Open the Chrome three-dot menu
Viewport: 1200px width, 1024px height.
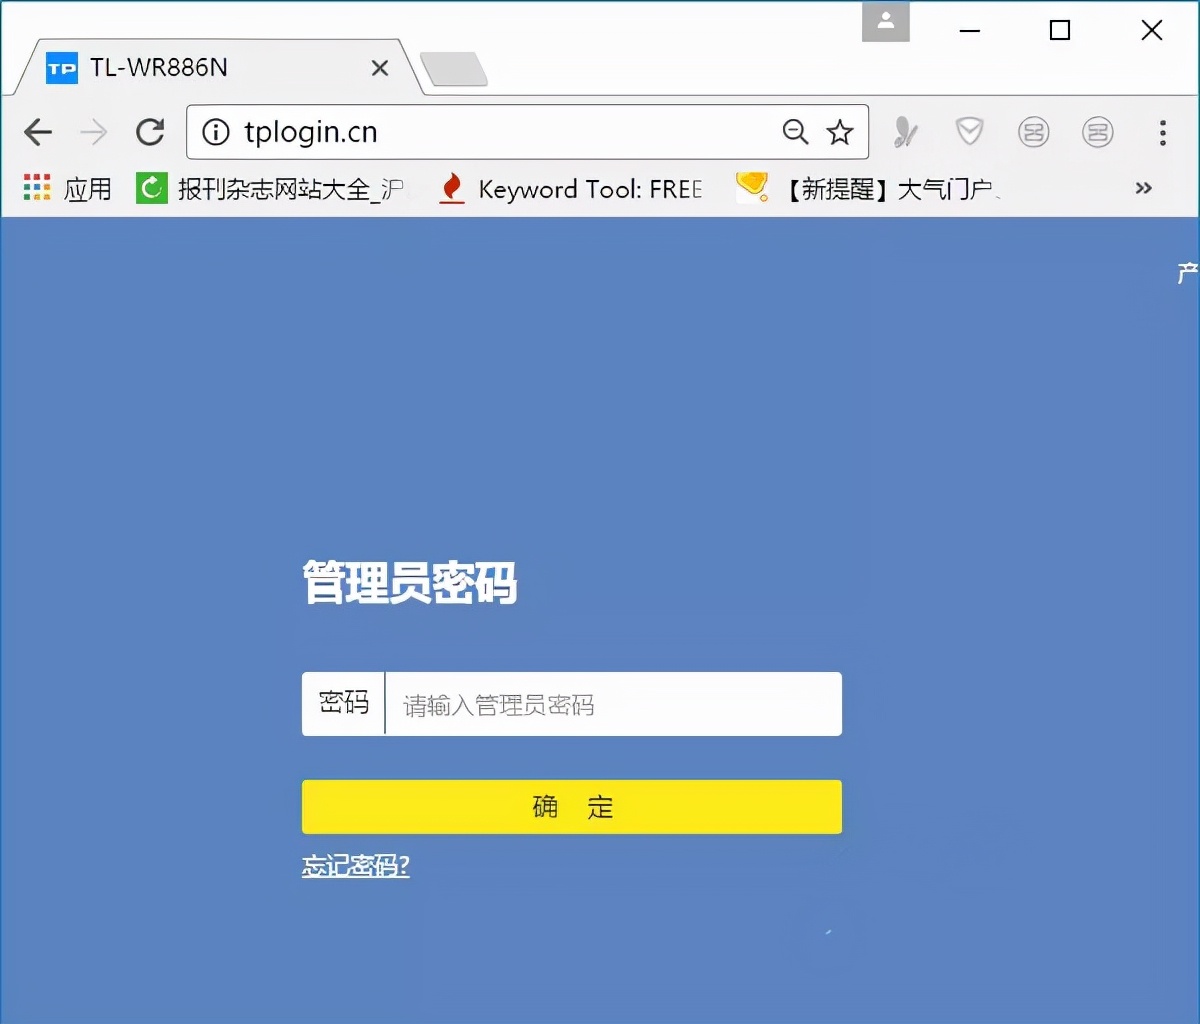pyautogui.click(x=1162, y=132)
